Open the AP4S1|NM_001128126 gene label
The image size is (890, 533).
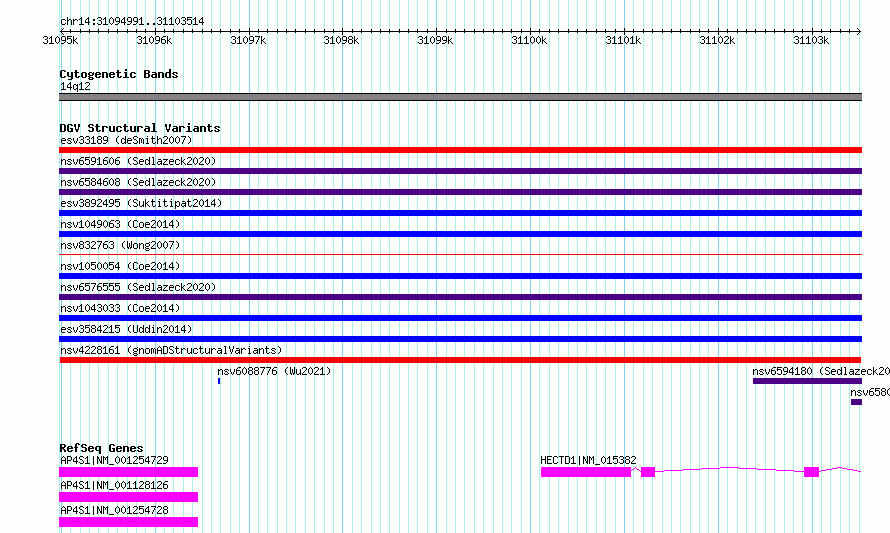(x=114, y=485)
